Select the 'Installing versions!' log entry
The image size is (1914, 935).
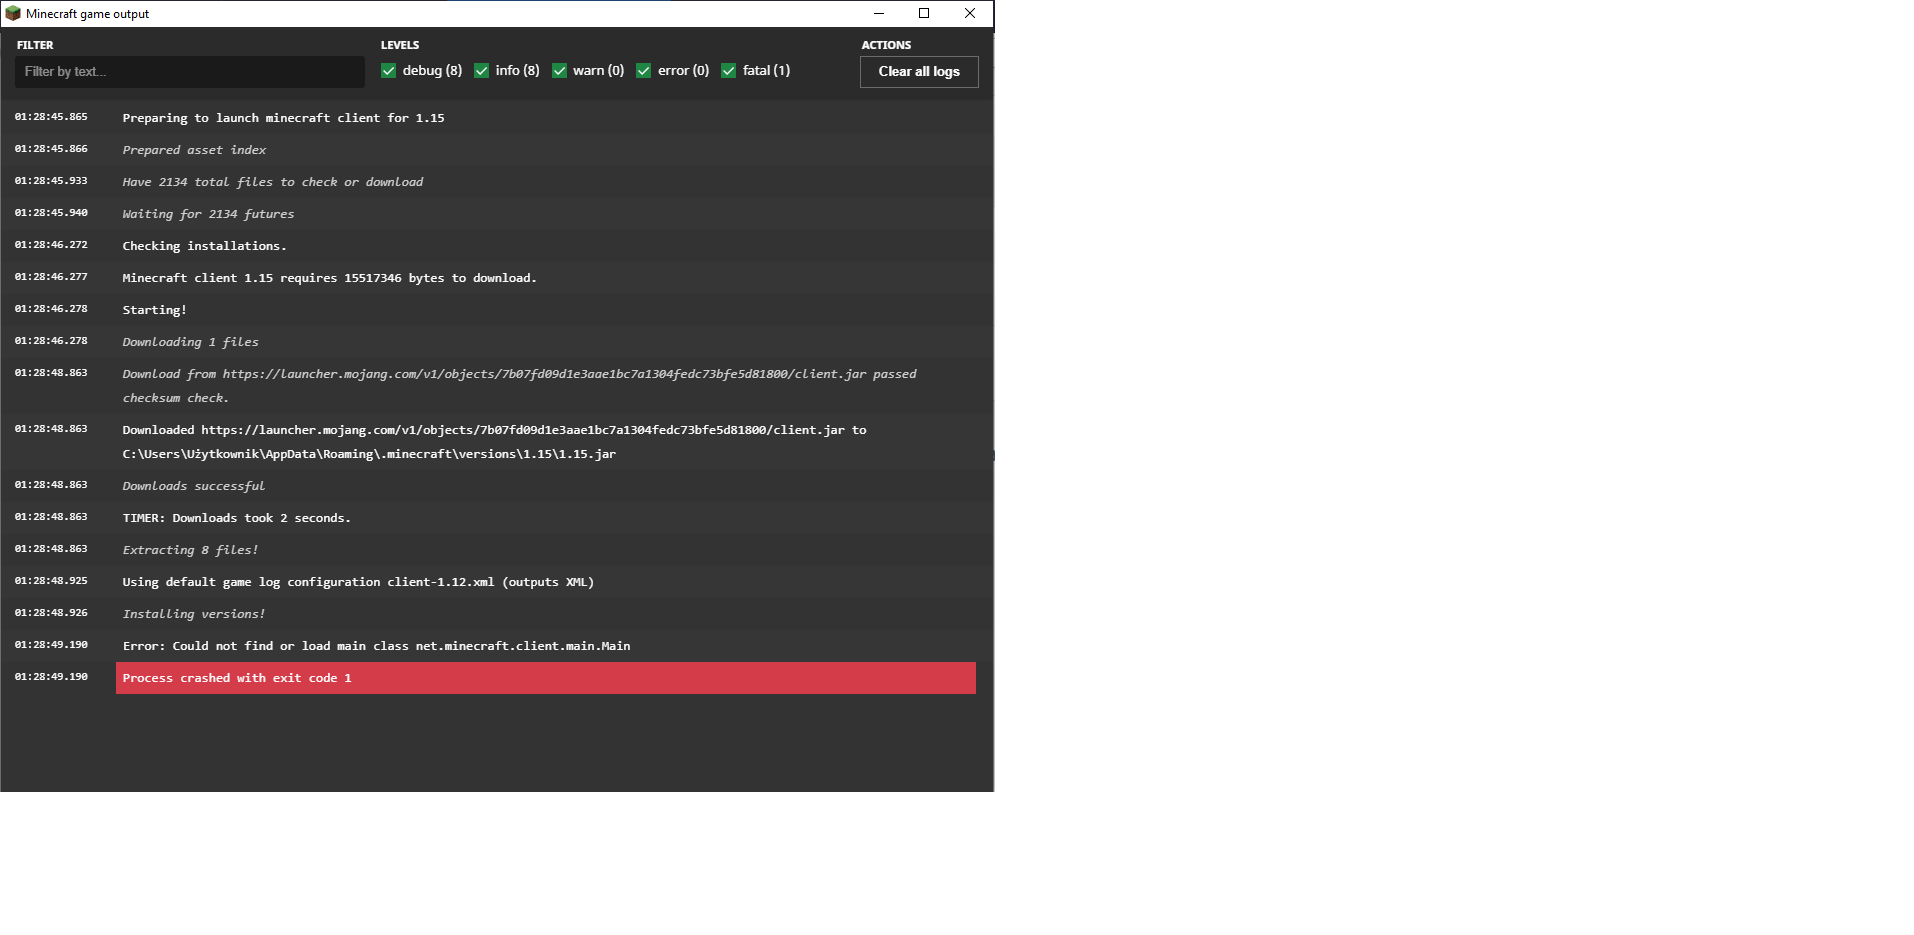click(194, 614)
